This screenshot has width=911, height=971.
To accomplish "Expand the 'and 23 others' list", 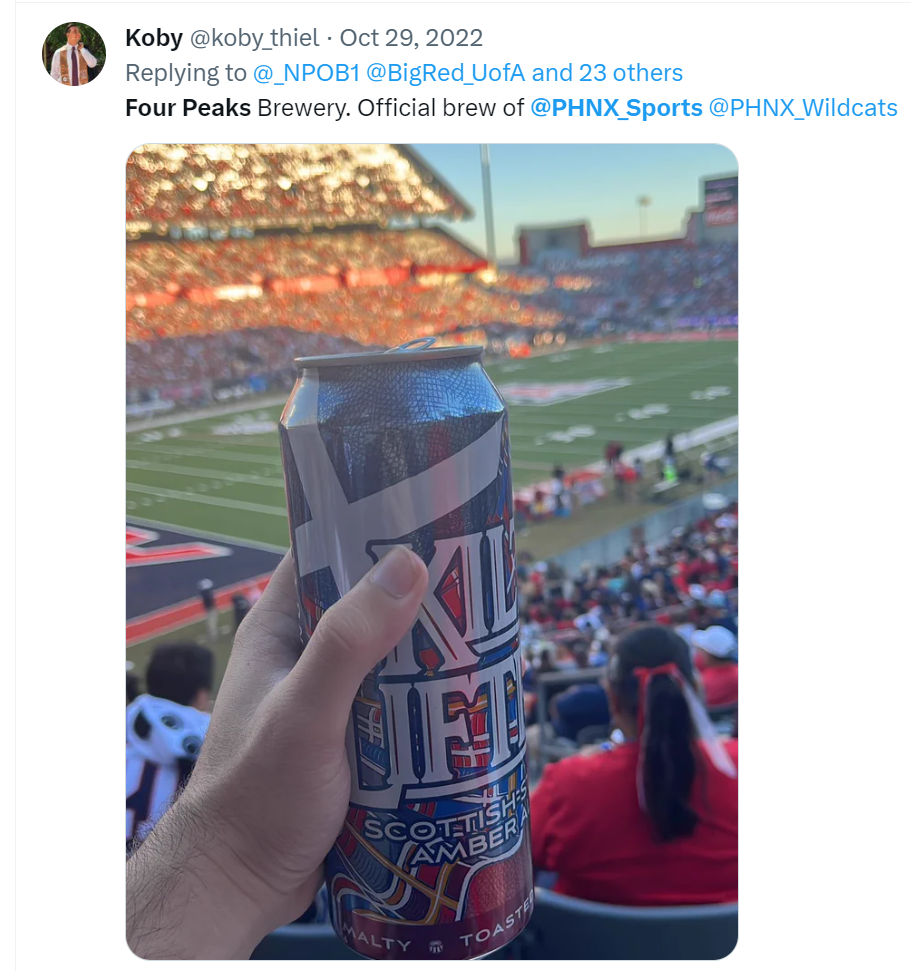I will tap(607, 73).
